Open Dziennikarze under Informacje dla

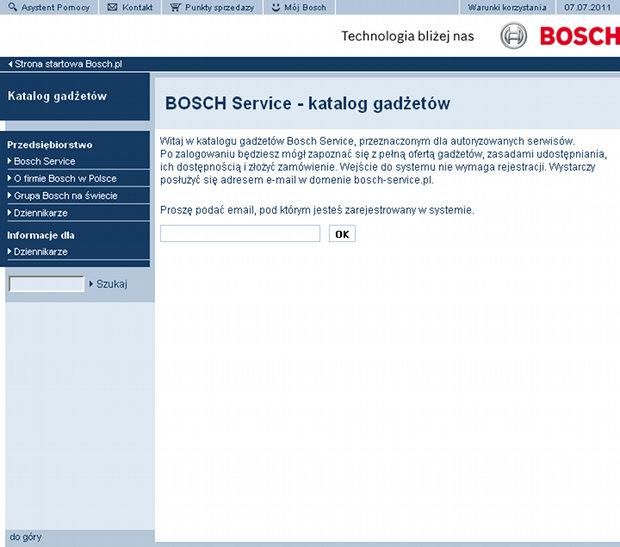40,252
